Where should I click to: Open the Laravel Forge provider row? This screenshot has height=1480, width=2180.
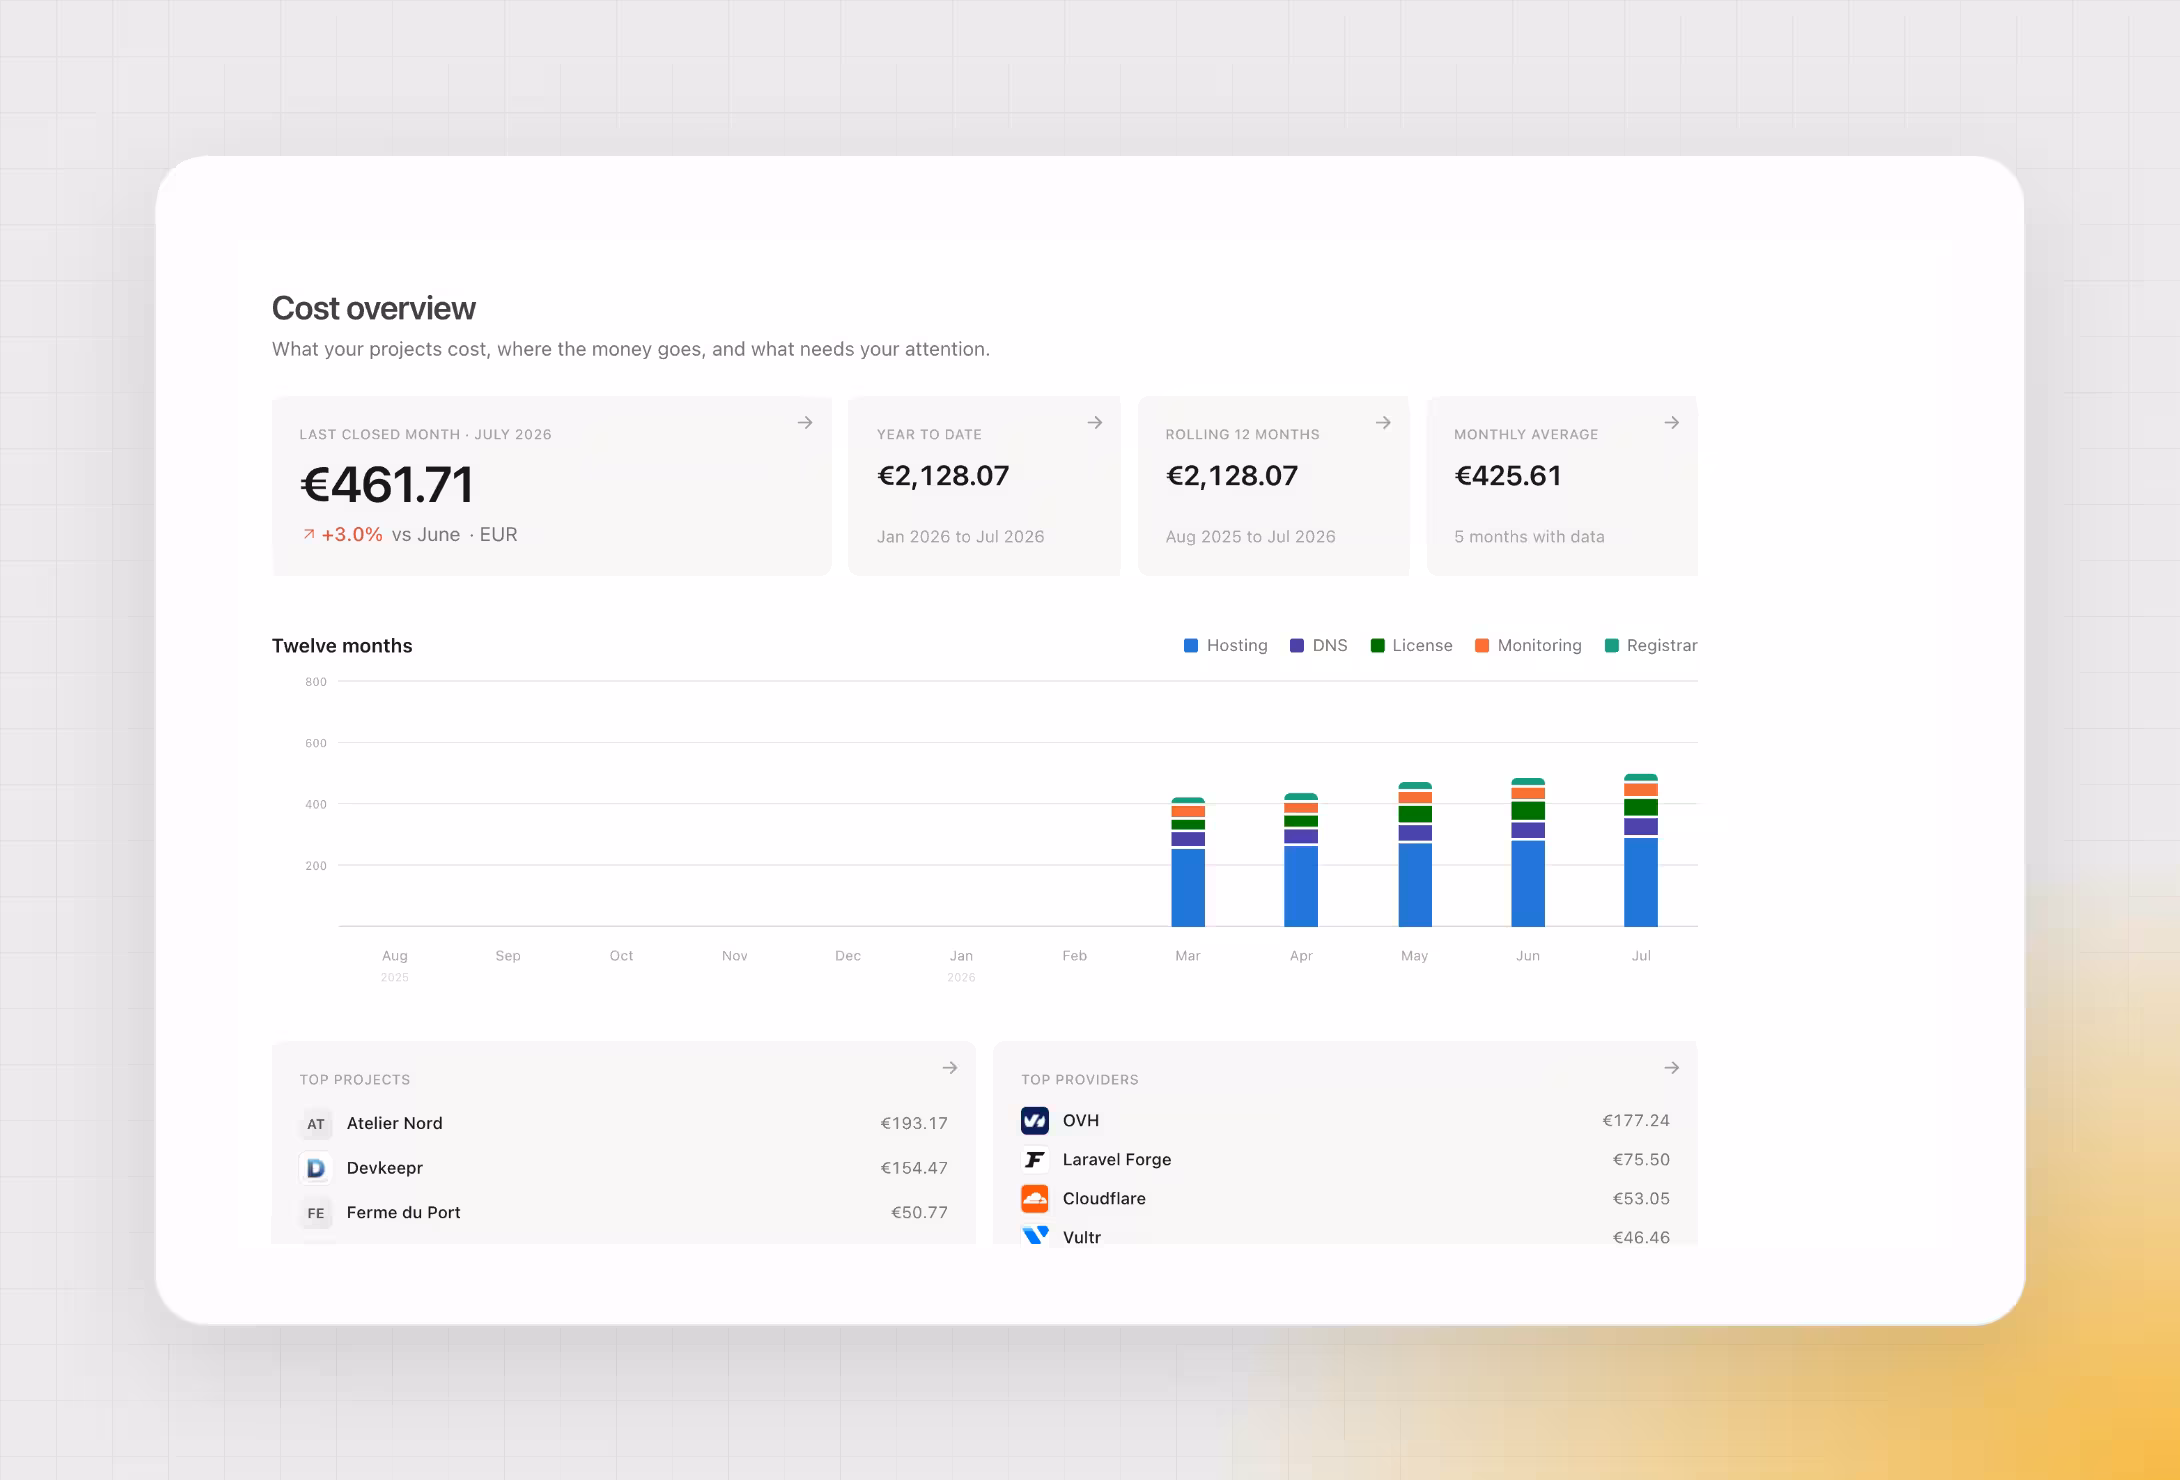pyautogui.click(x=1345, y=1159)
